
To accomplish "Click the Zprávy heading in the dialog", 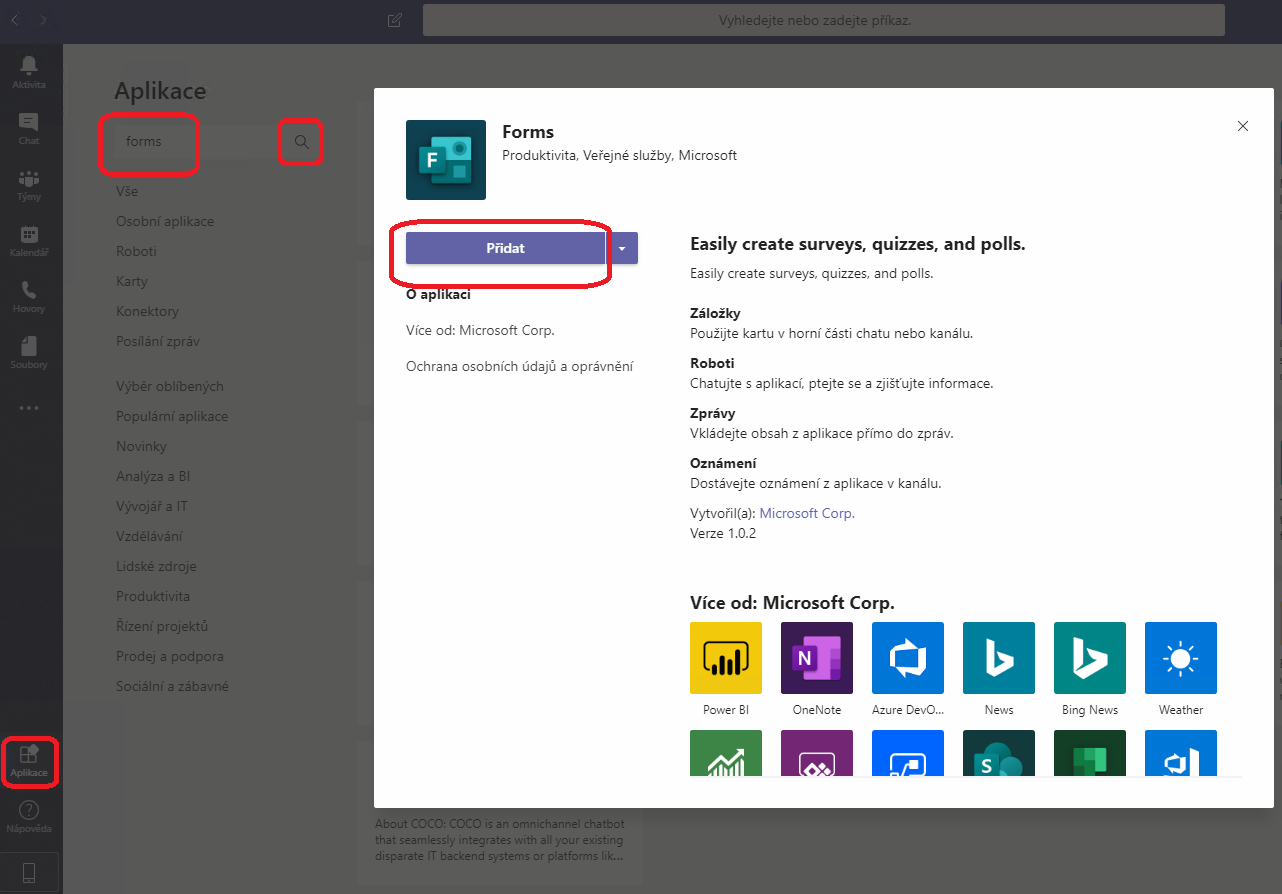I will tap(713, 413).
